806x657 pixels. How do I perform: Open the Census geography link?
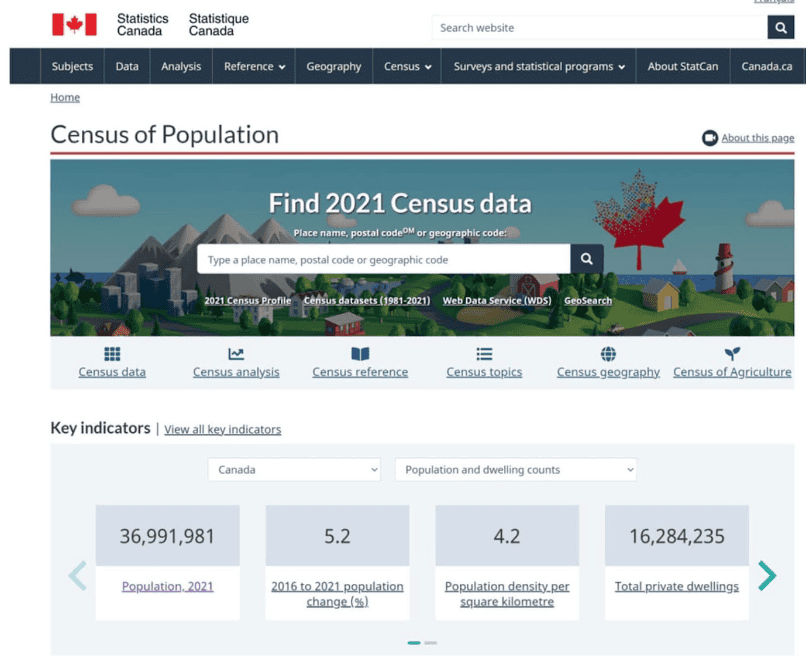tap(608, 372)
